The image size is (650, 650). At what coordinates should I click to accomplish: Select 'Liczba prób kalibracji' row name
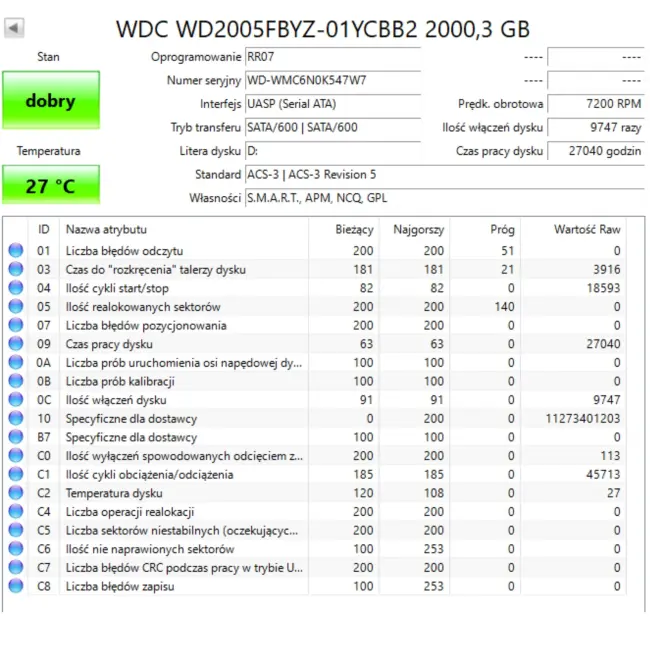tap(120, 381)
